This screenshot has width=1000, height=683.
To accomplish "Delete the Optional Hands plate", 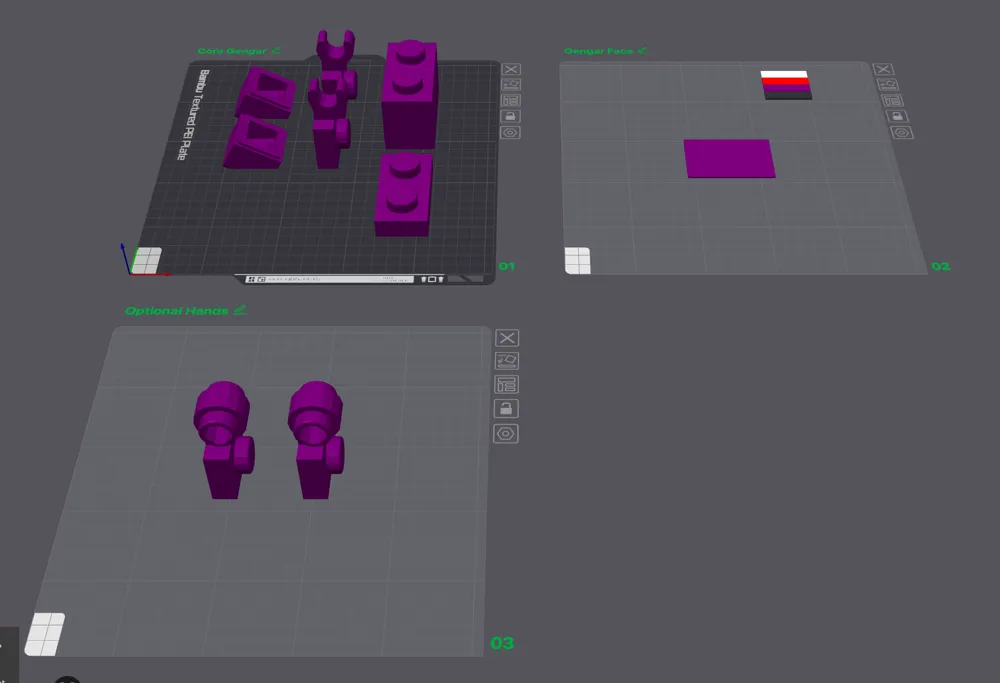I will pos(506,338).
